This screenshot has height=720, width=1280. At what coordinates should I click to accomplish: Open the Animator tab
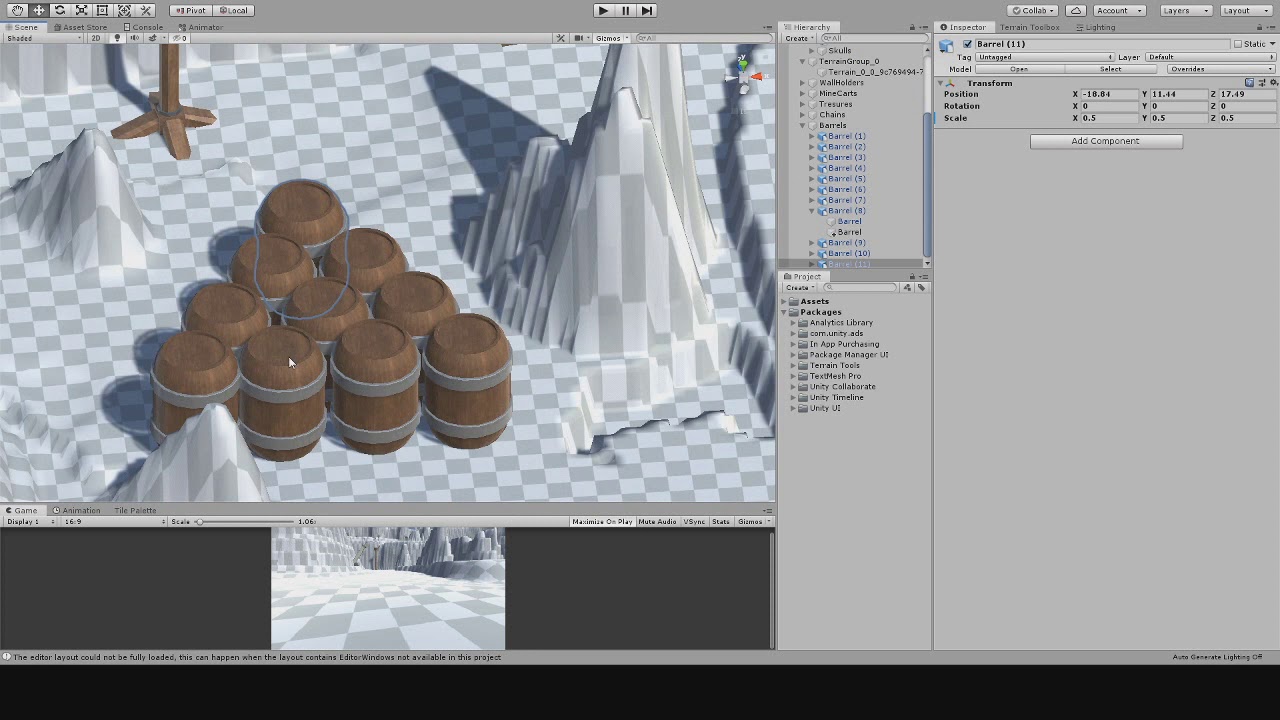point(200,27)
